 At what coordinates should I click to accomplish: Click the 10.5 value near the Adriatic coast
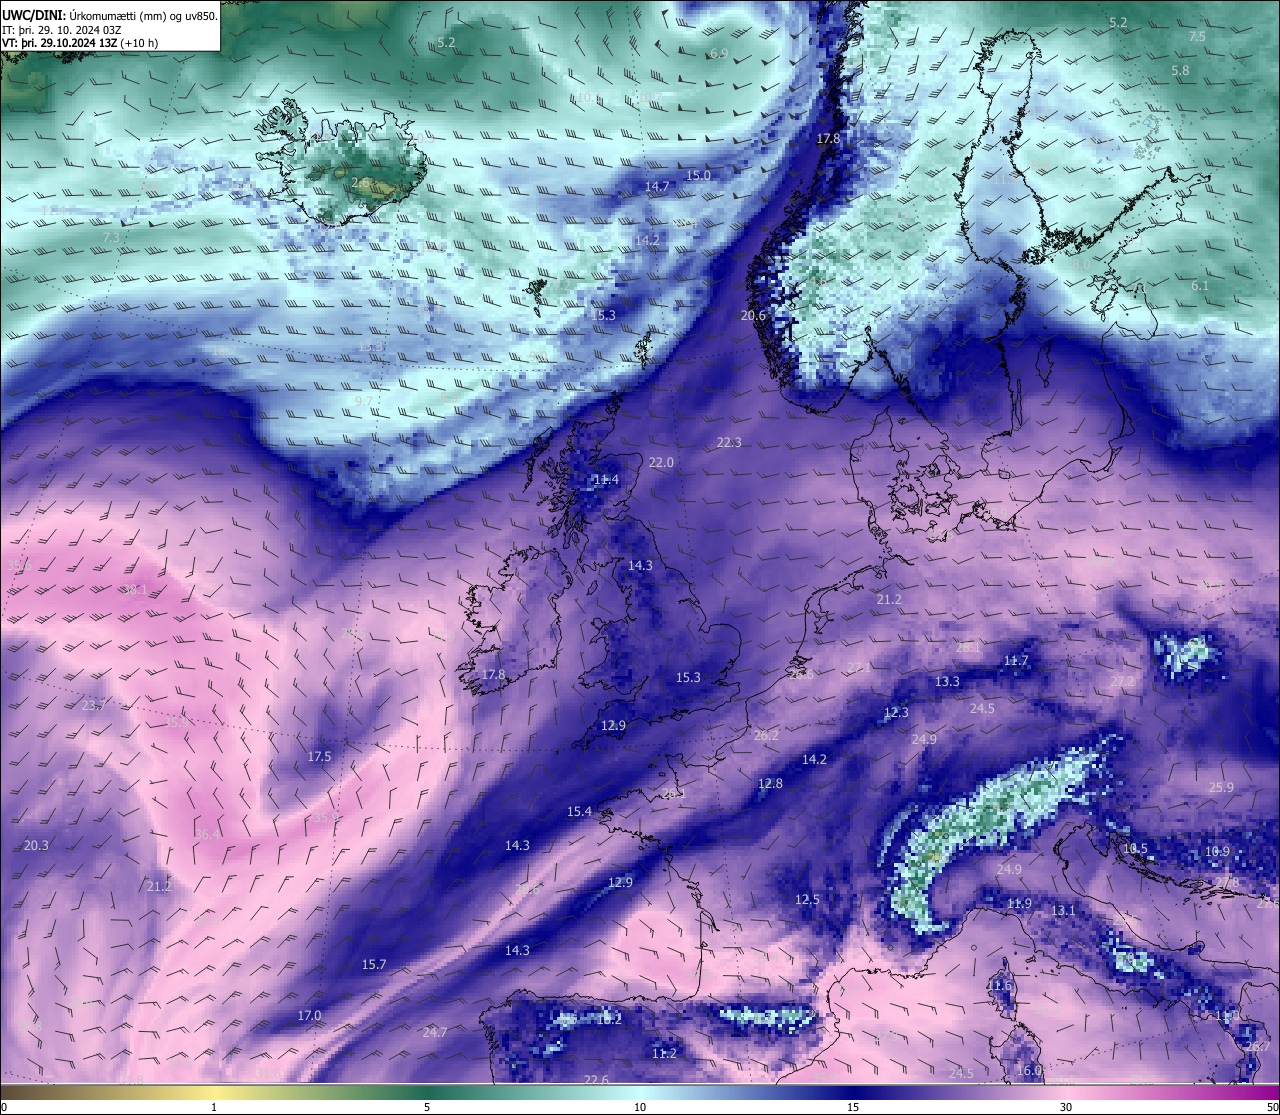tap(1135, 849)
